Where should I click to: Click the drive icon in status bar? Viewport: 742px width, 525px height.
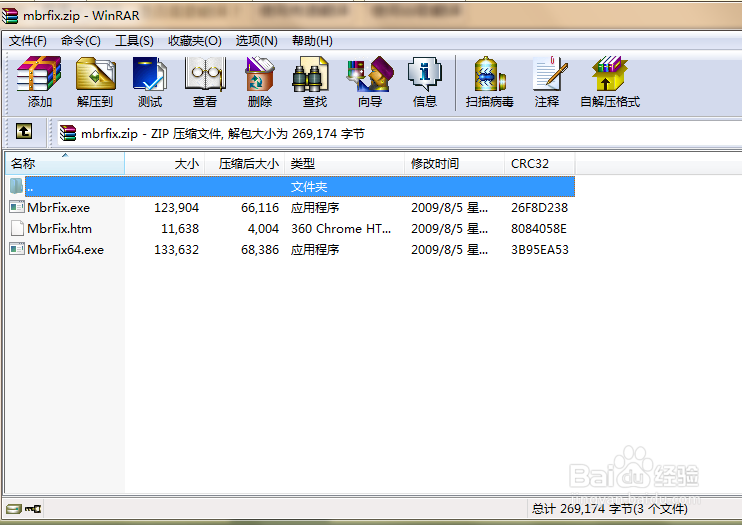coord(14,509)
